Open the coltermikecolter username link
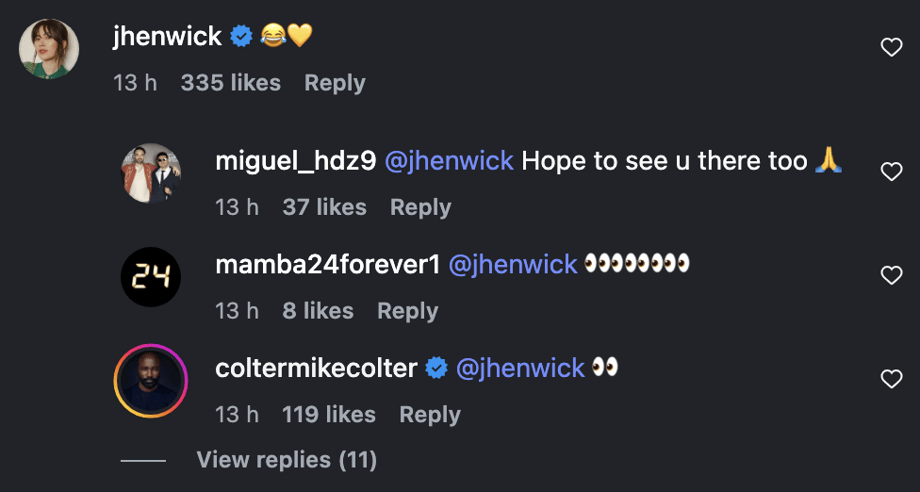The height and width of the screenshot is (492, 920). pyautogui.click(x=316, y=368)
